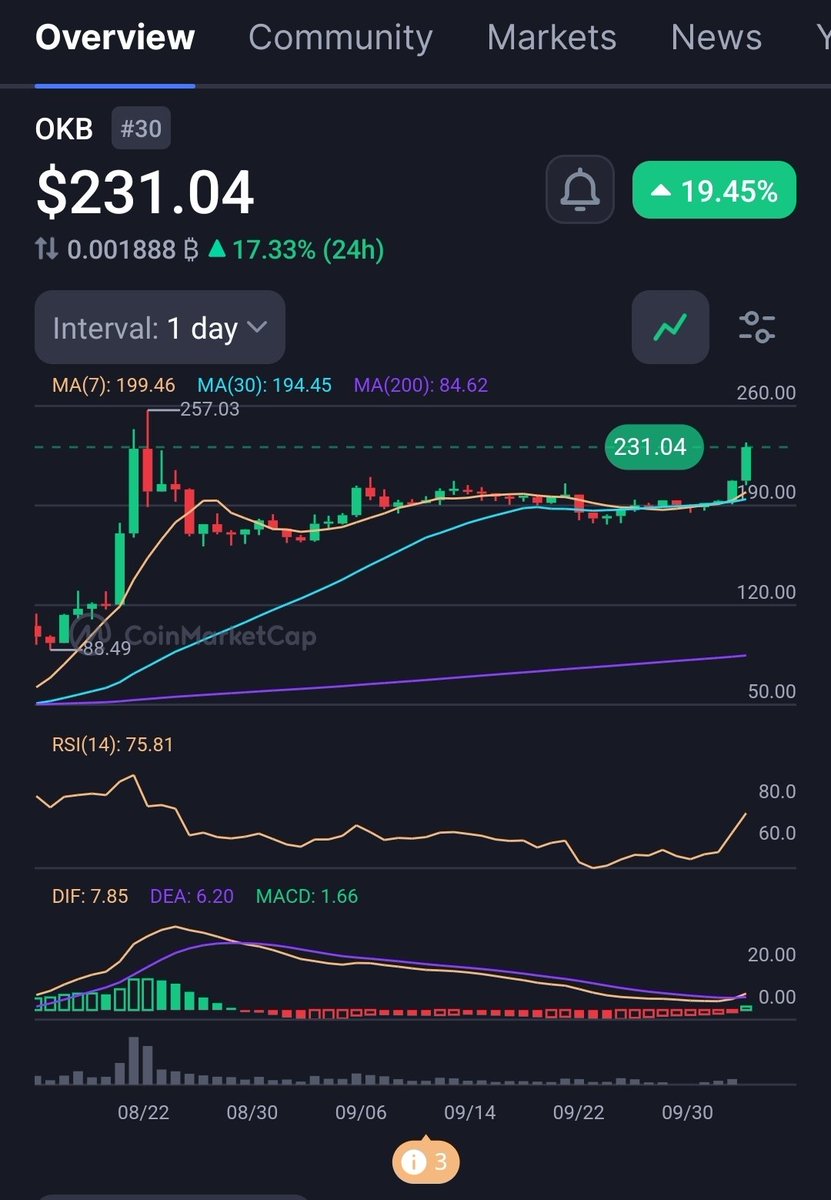Screen dimensions: 831x1200
Task: Tap the 20.00 MACD axis label
Action: (x=771, y=955)
